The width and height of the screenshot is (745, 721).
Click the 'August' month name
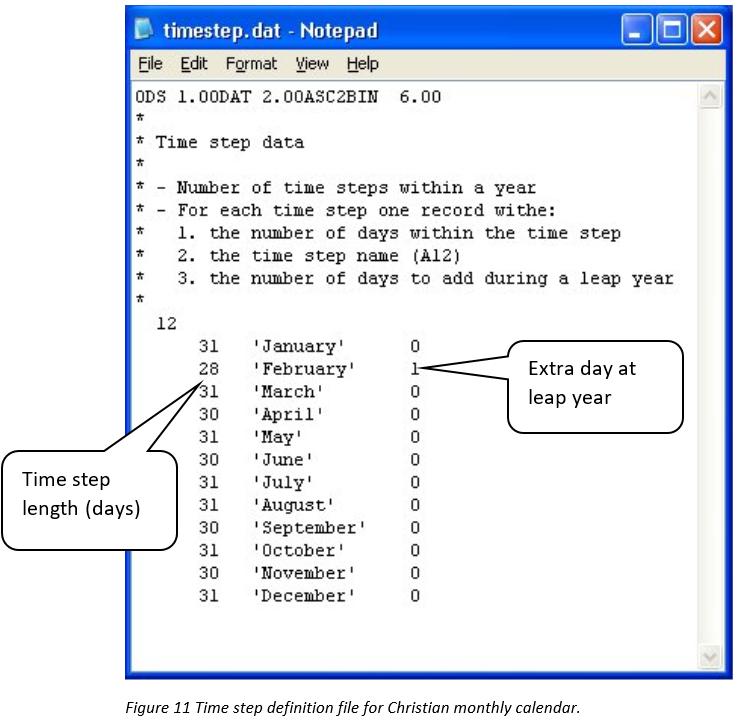[x=293, y=505]
